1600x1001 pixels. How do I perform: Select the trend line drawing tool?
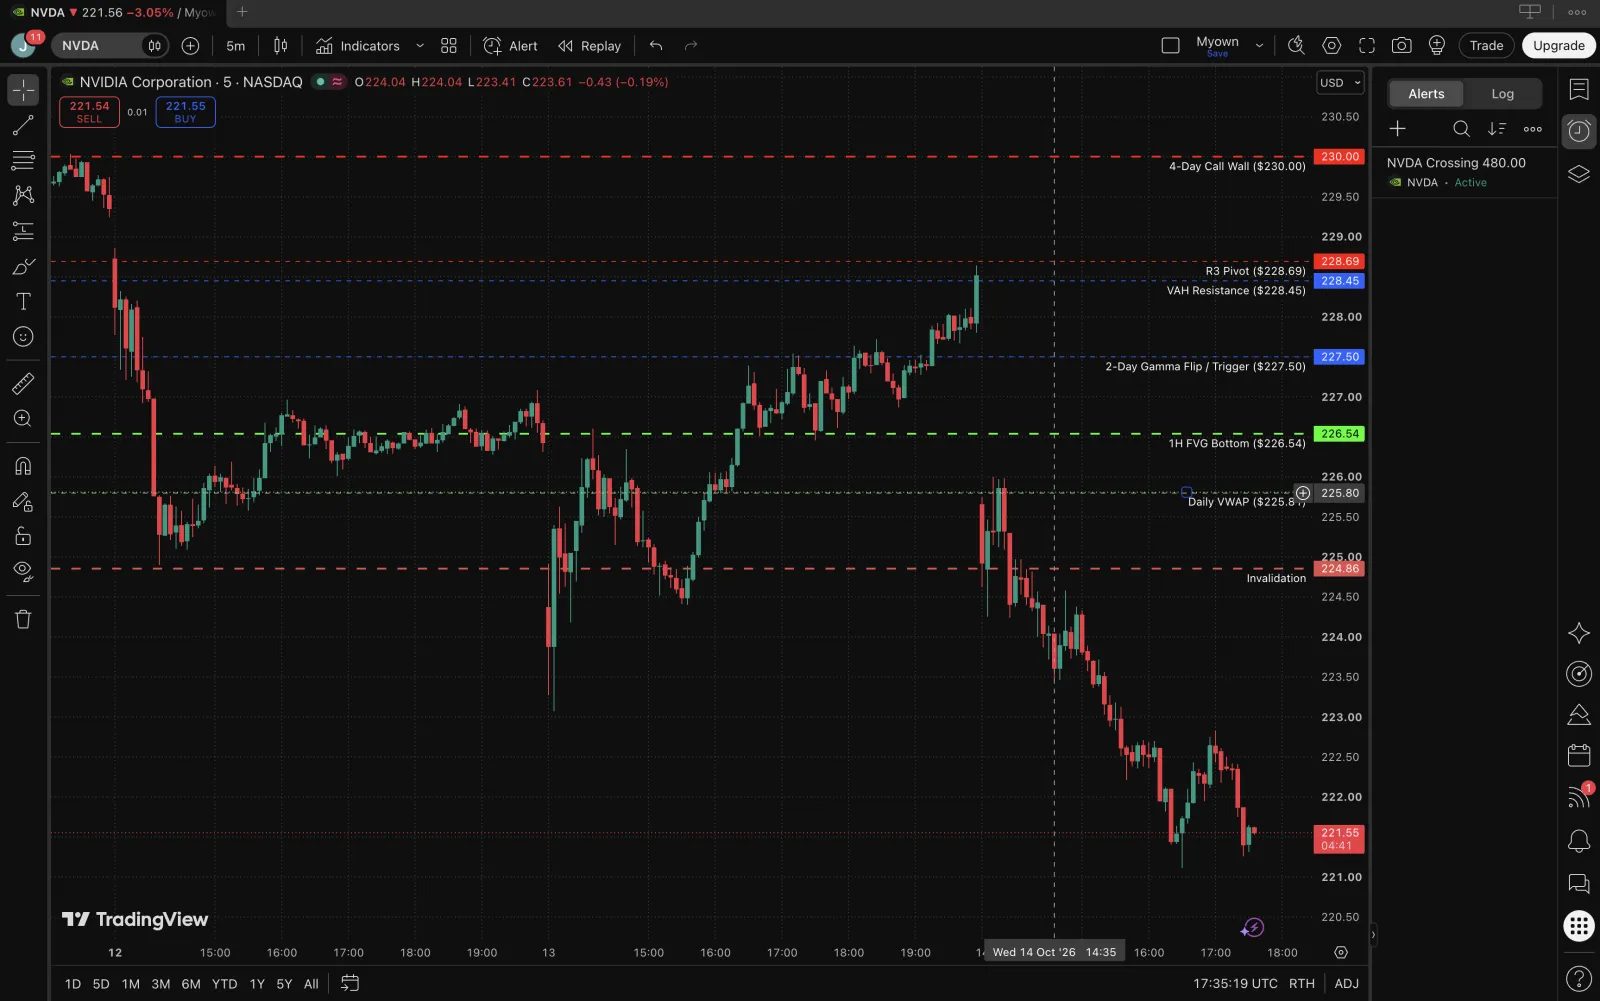[x=23, y=125]
